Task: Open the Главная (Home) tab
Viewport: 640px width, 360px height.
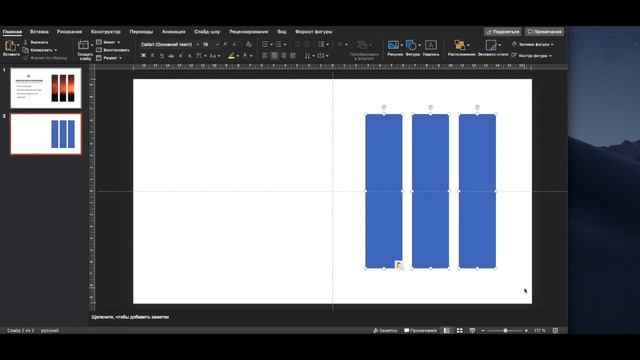Action: (12, 31)
